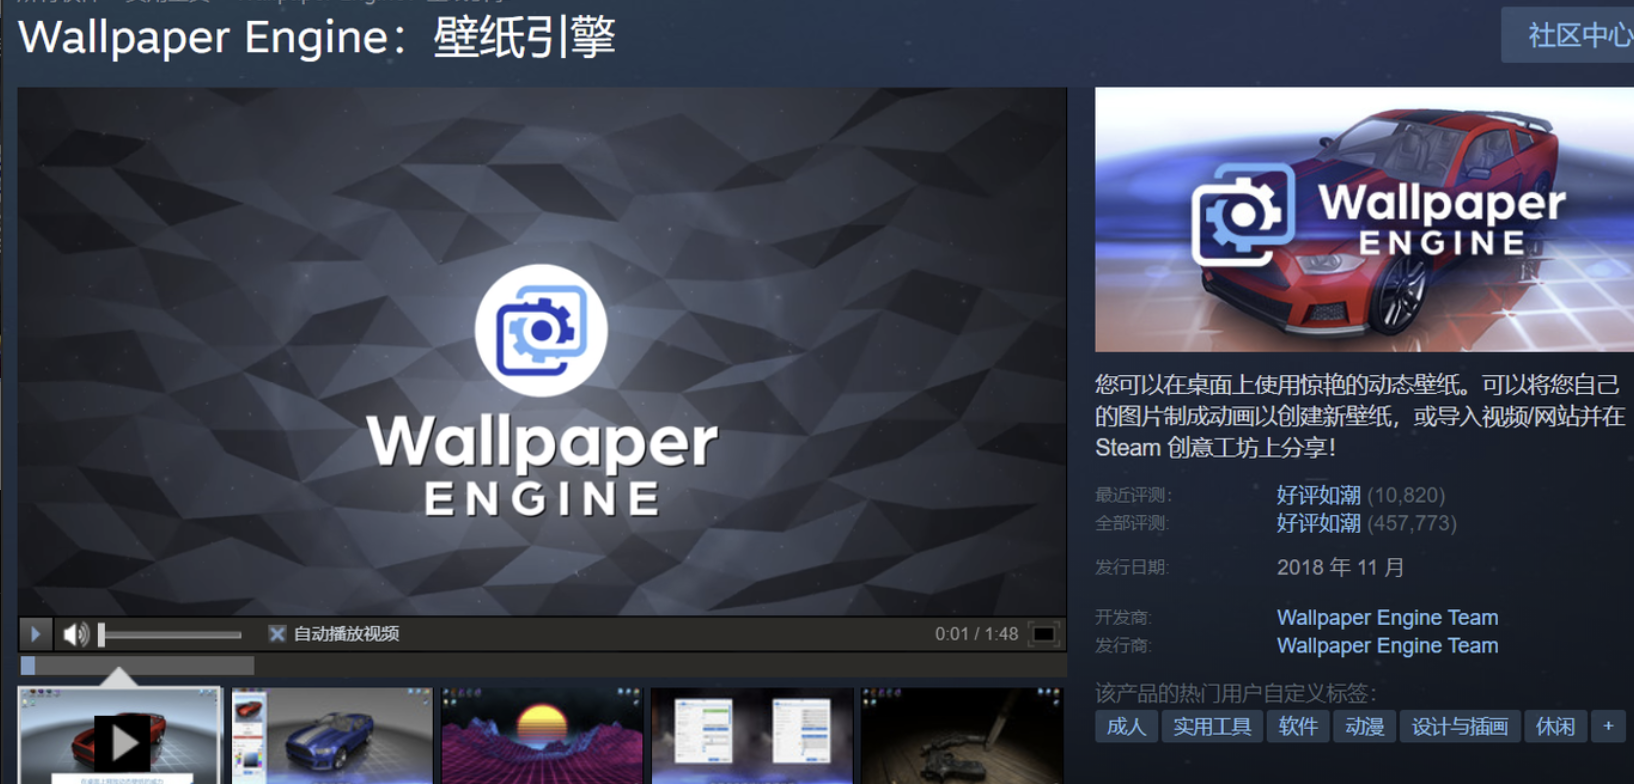This screenshot has height=784, width=1634.
Task: Play the trailer video
Action: [35, 634]
